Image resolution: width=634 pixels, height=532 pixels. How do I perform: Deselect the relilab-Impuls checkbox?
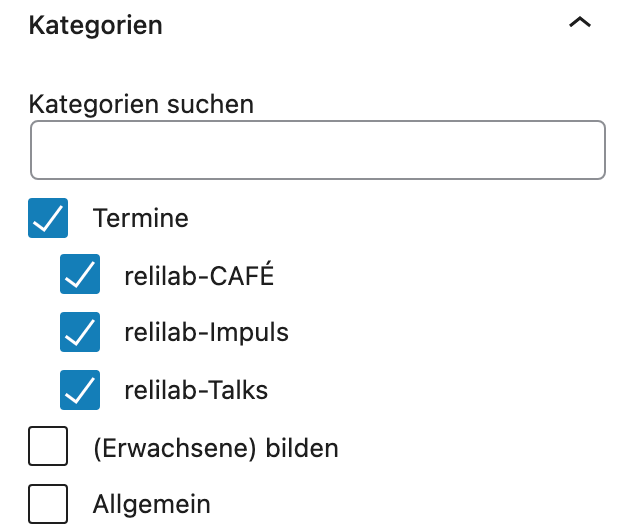pyautogui.click(x=80, y=332)
